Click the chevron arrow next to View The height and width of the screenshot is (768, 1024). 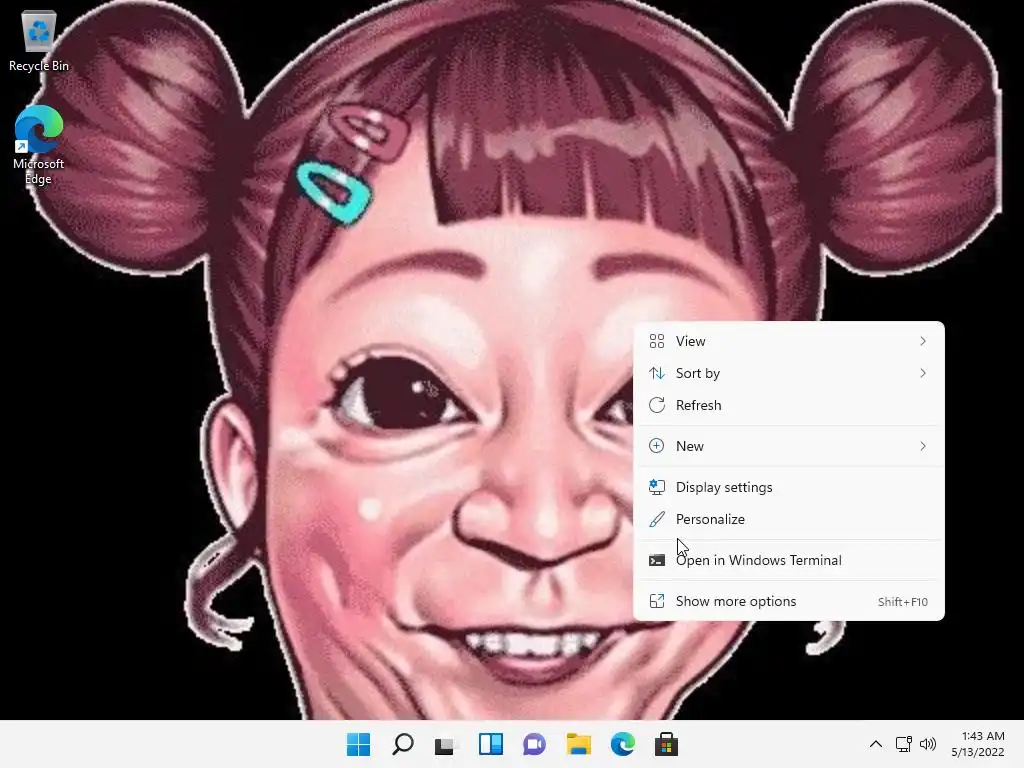tap(923, 341)
